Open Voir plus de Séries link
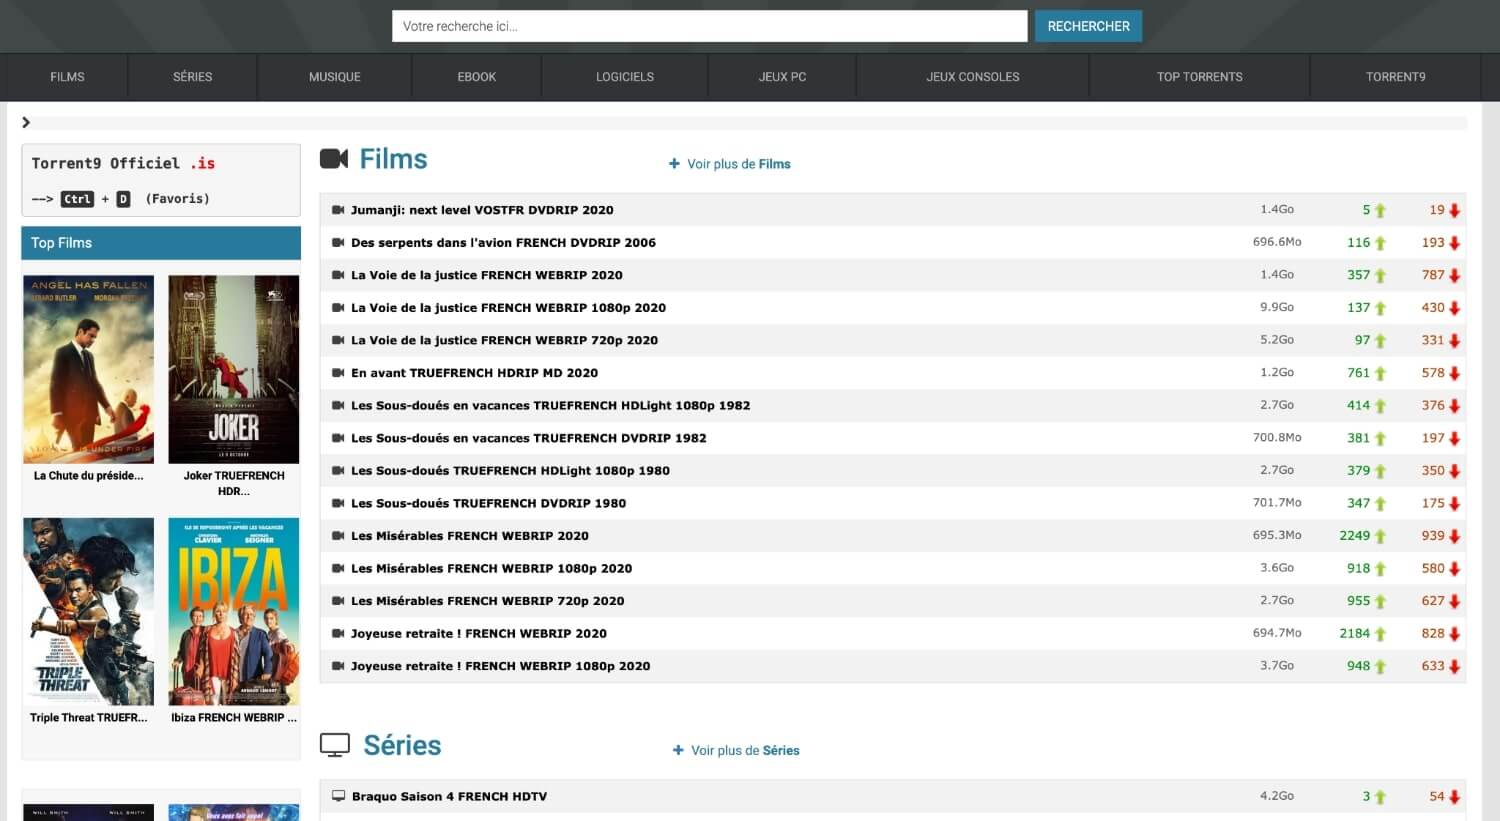This screenshot has width=1500, height=821. [745, 750]
